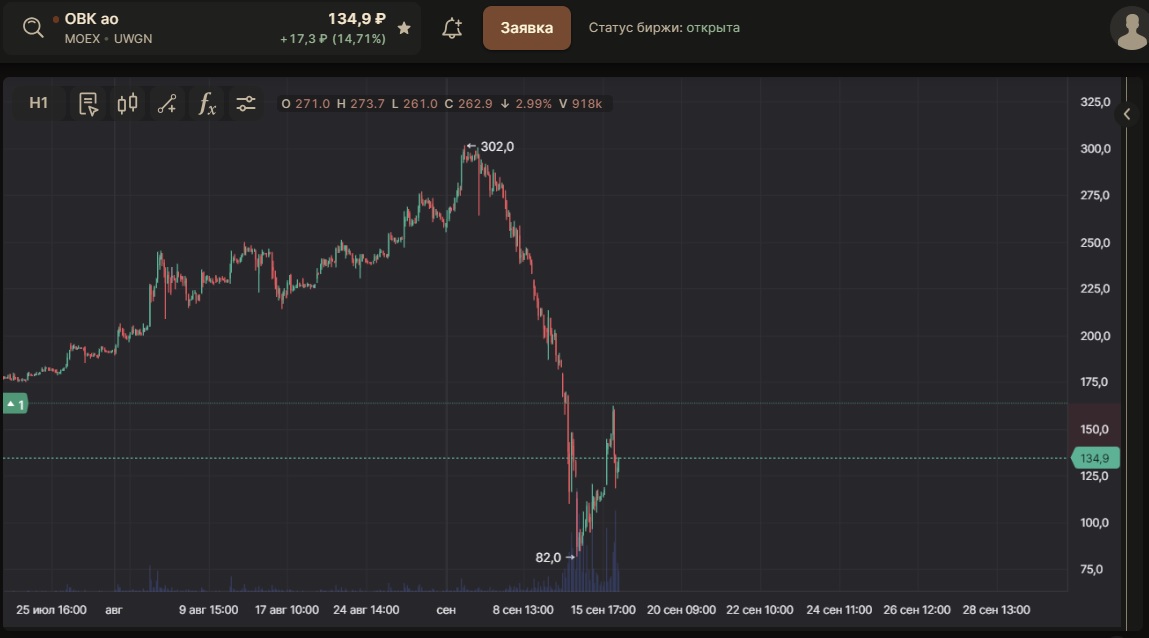Open the H1 timeframe selector

pyautogui.click(x=39, y=103)
